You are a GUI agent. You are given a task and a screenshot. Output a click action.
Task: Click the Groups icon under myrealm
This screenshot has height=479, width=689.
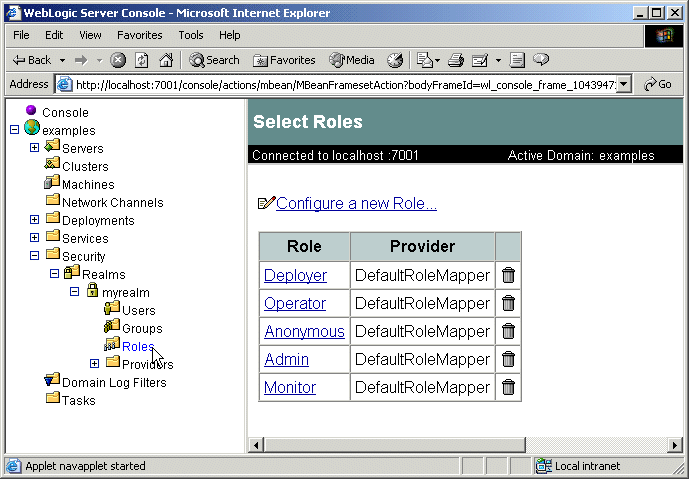pos(112,326)
